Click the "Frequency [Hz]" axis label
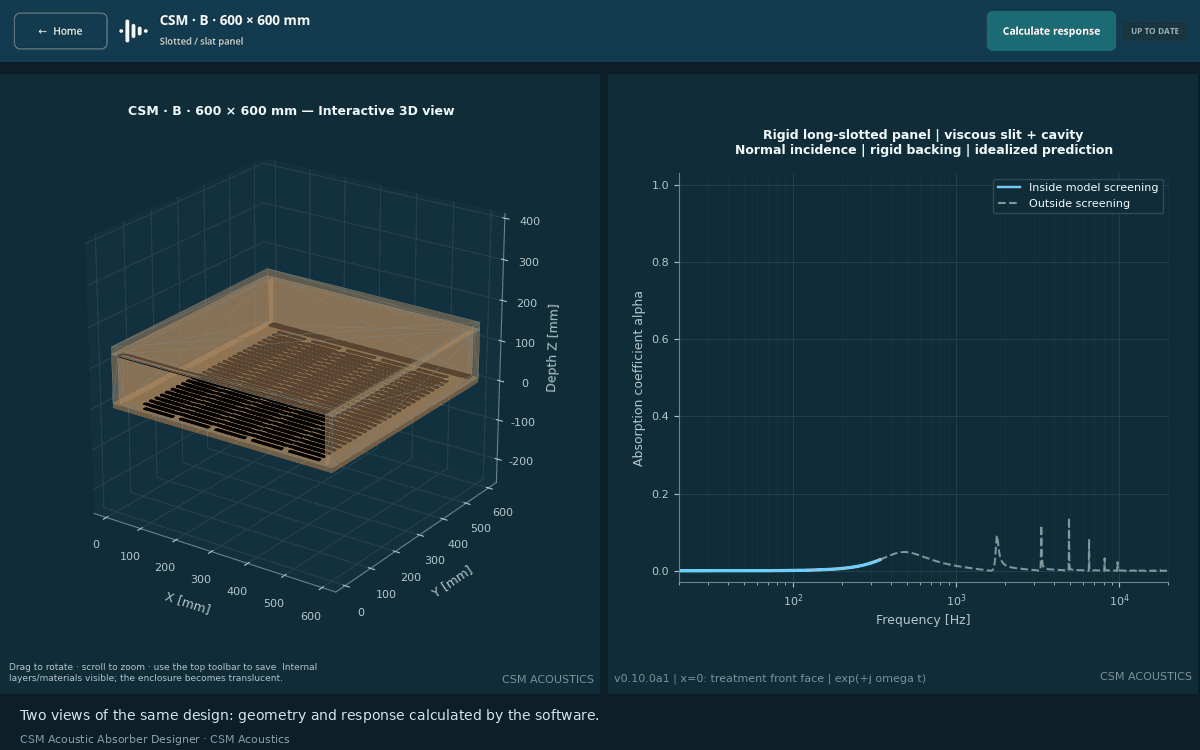The height and width of the screenshot is (750, 1200). [923, 620]
